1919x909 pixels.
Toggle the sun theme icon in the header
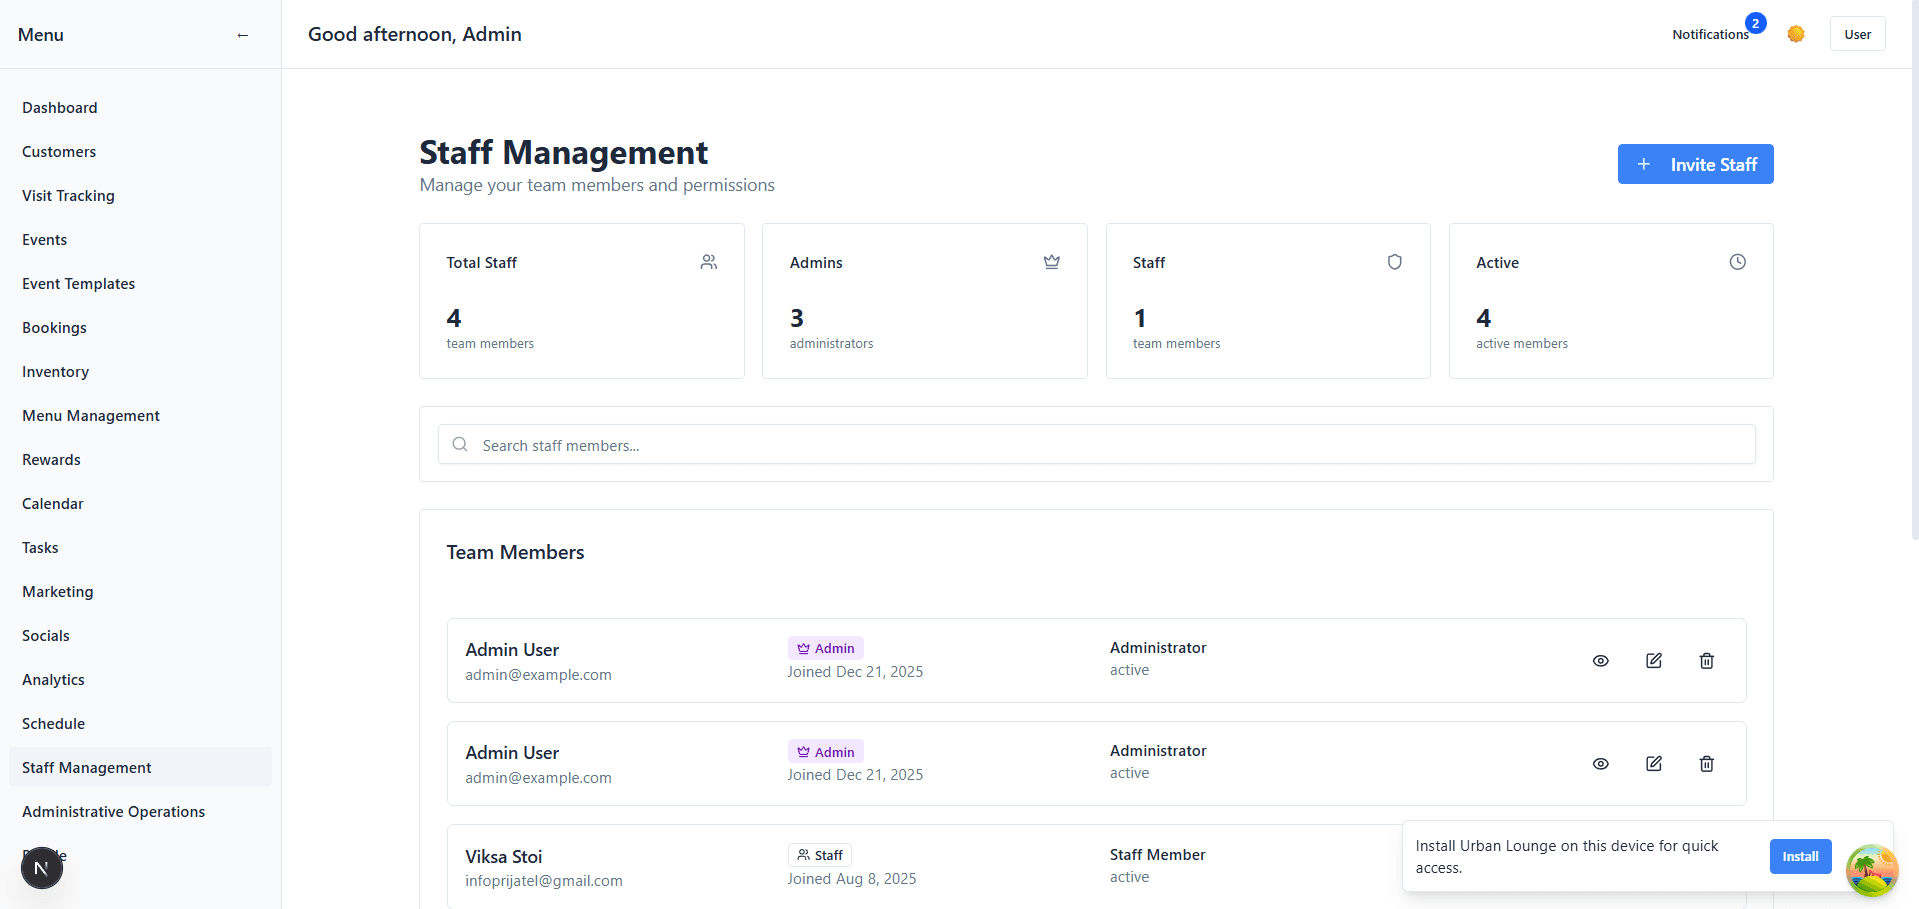tap(1796, 34)
